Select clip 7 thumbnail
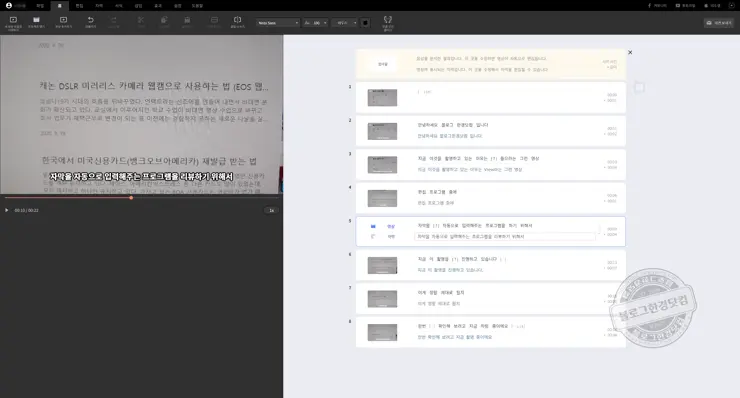 tap(382, 299)
